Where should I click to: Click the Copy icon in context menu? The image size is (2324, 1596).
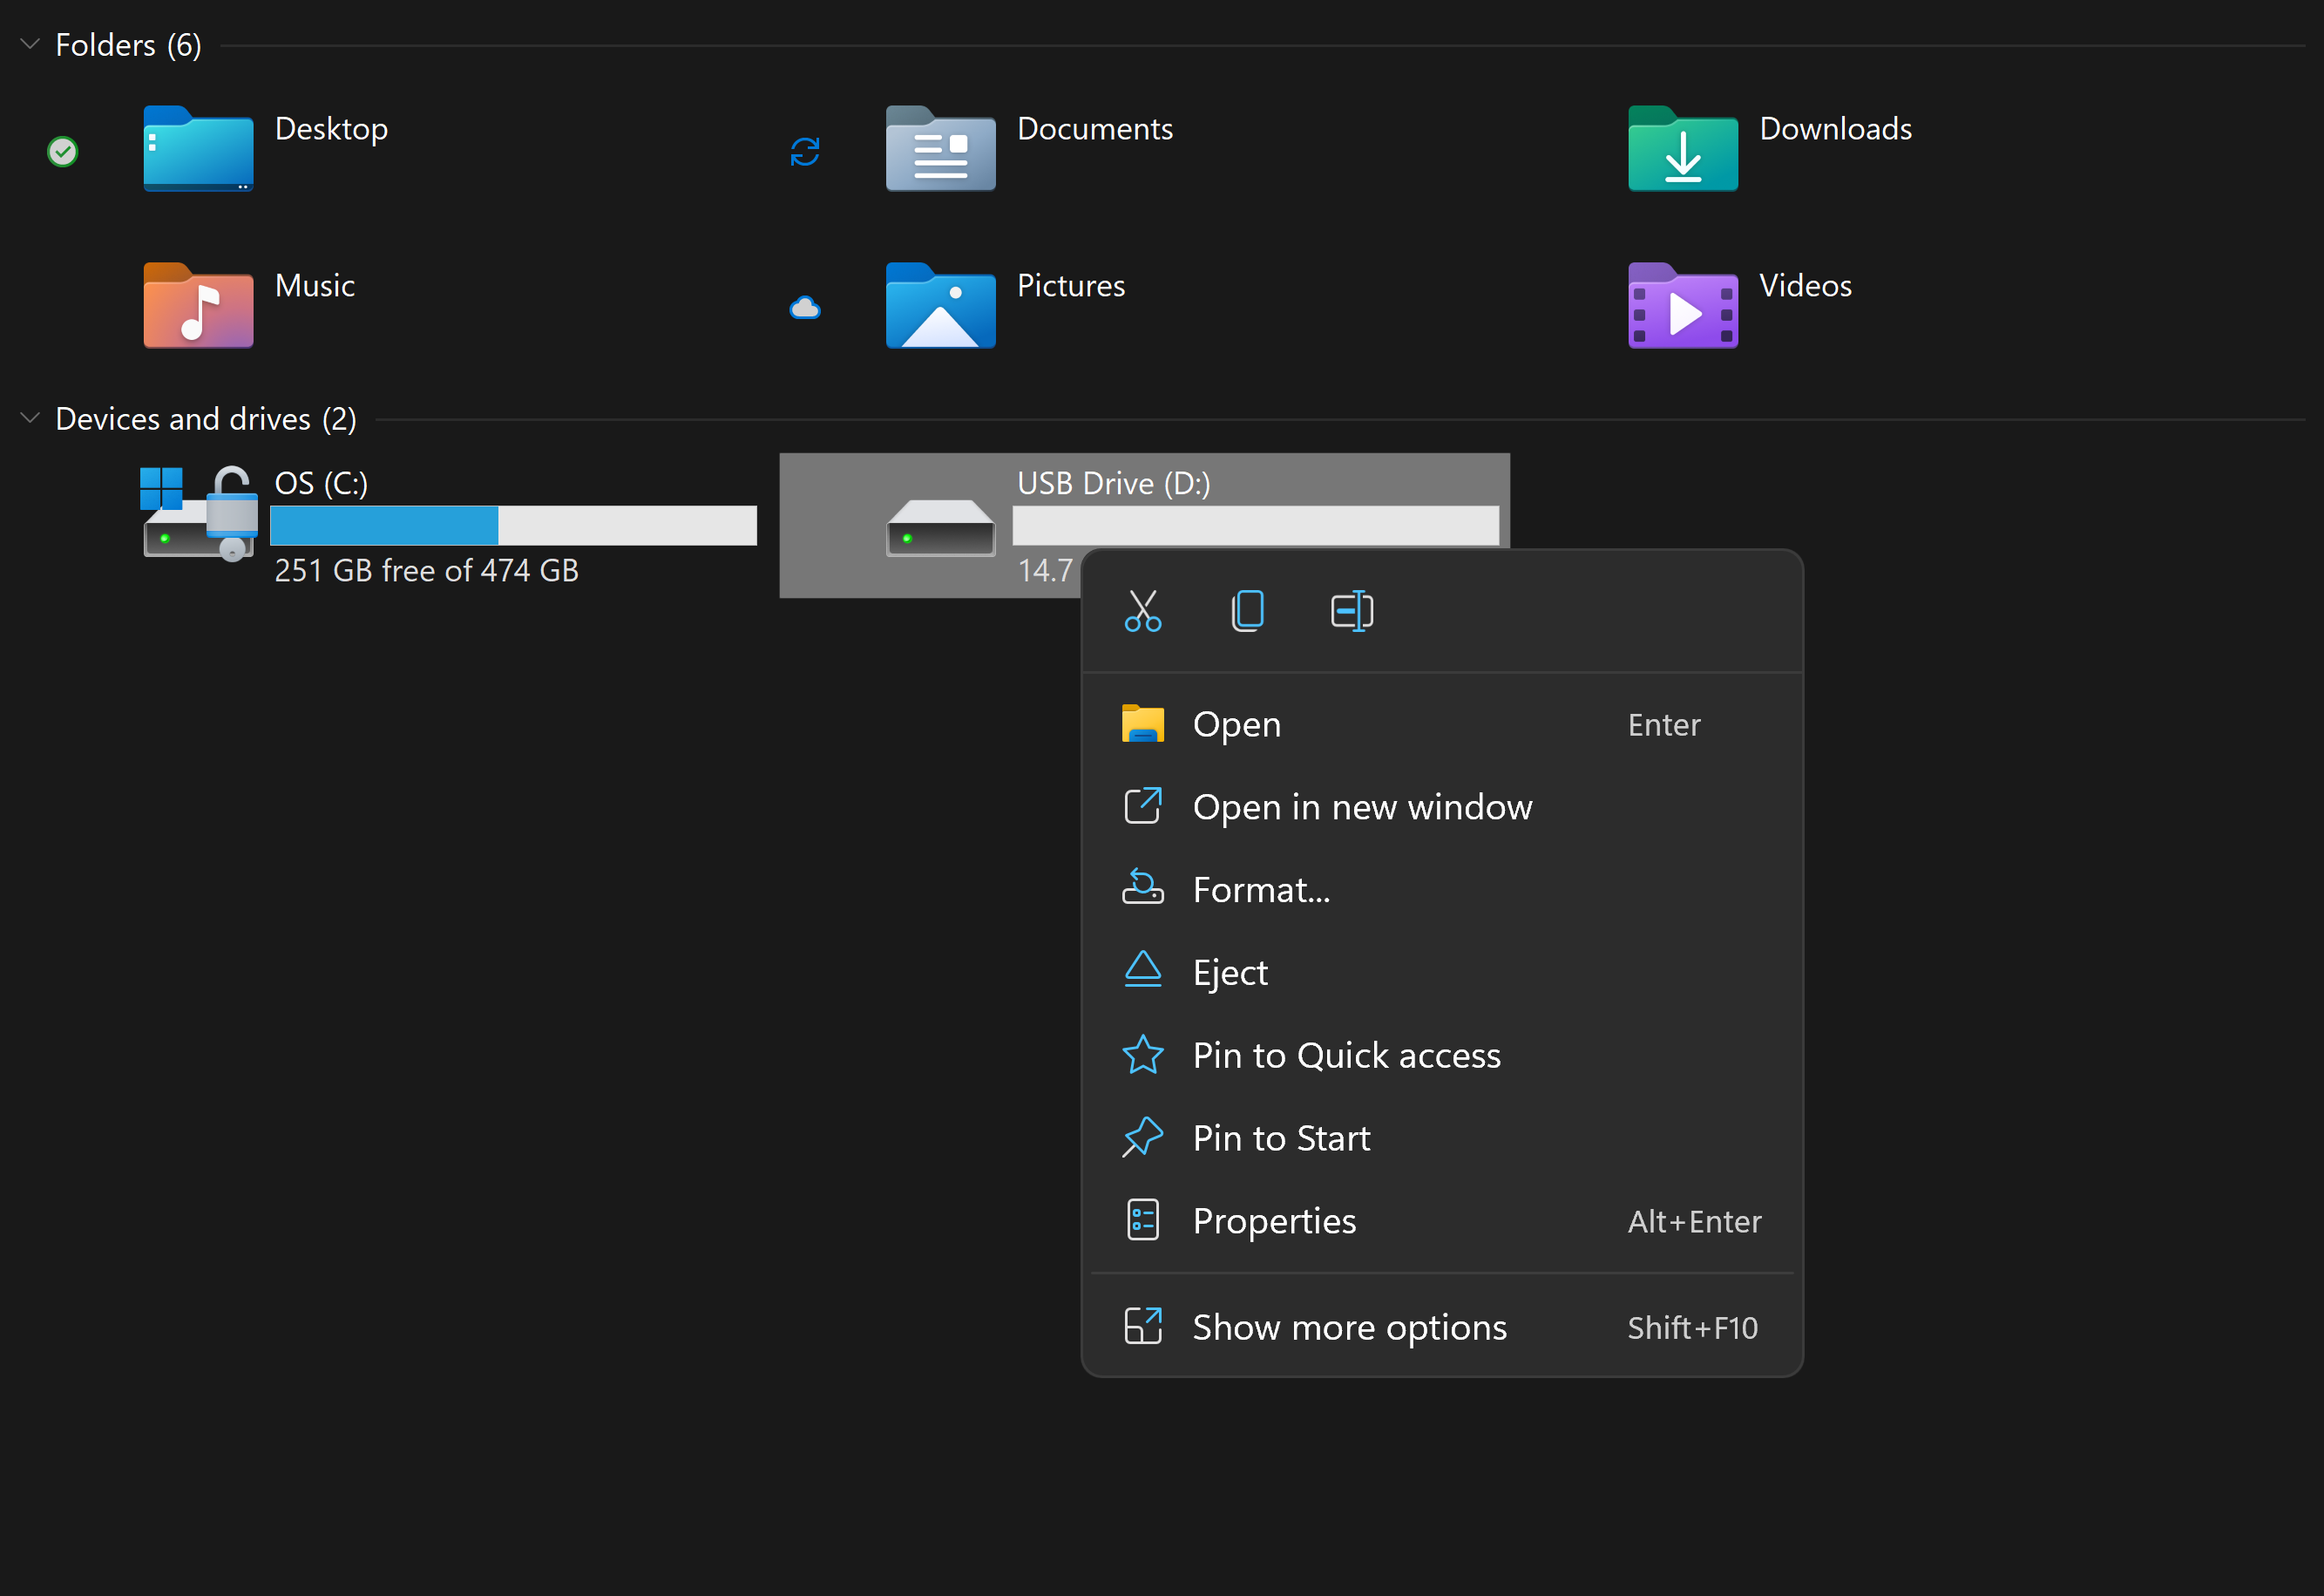point(1247,610)
